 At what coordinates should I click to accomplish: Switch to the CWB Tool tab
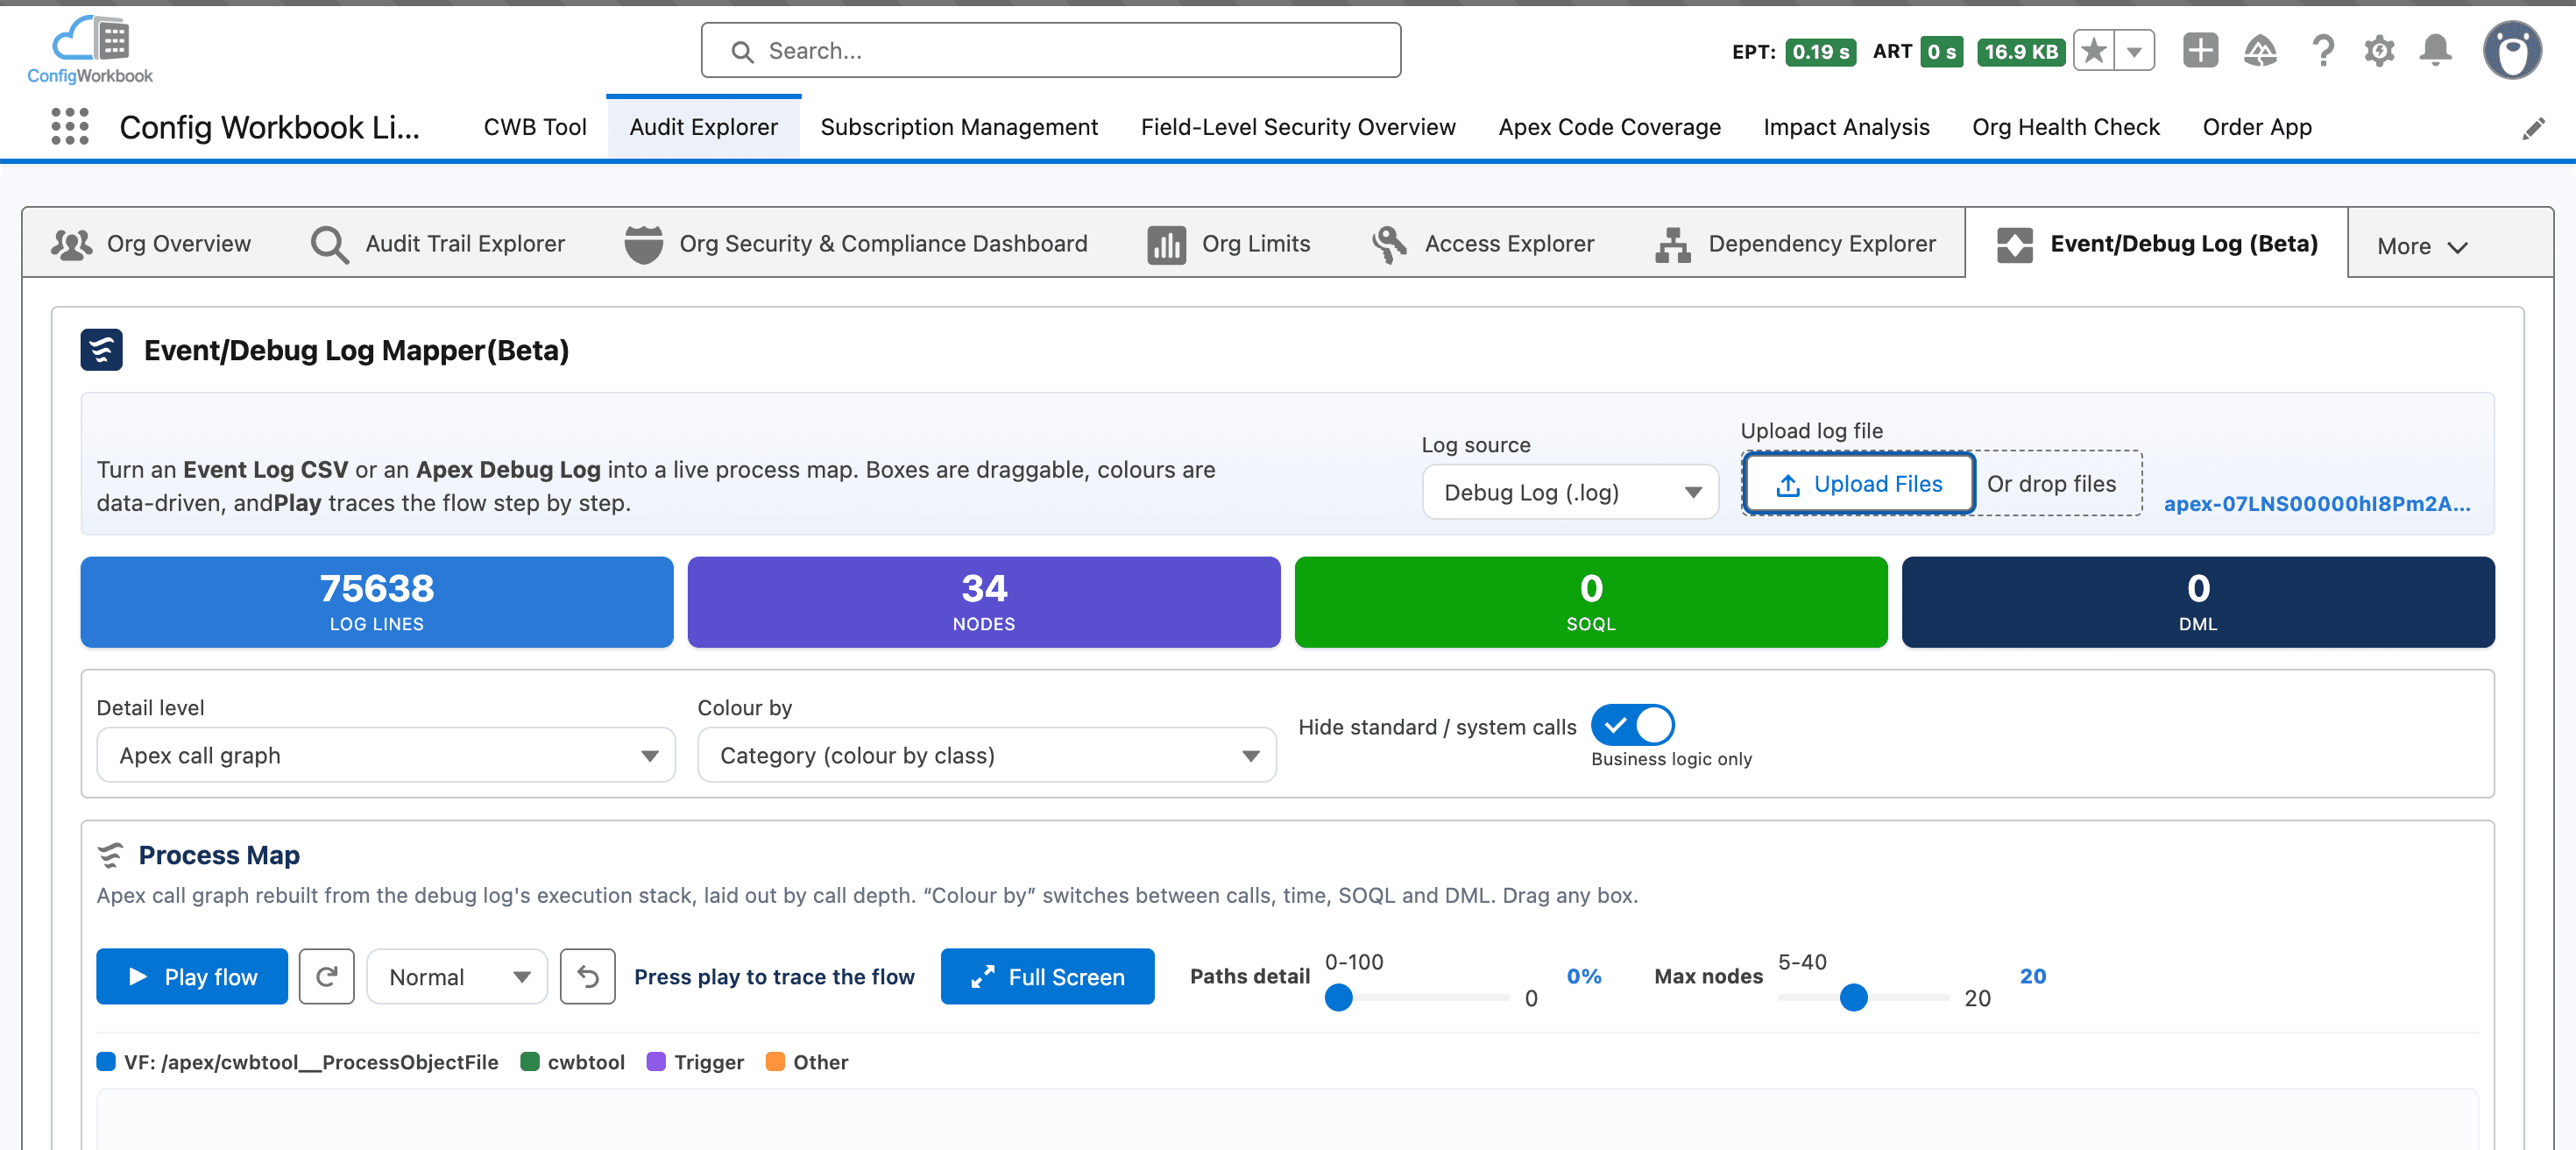click(x=535, y=127)
